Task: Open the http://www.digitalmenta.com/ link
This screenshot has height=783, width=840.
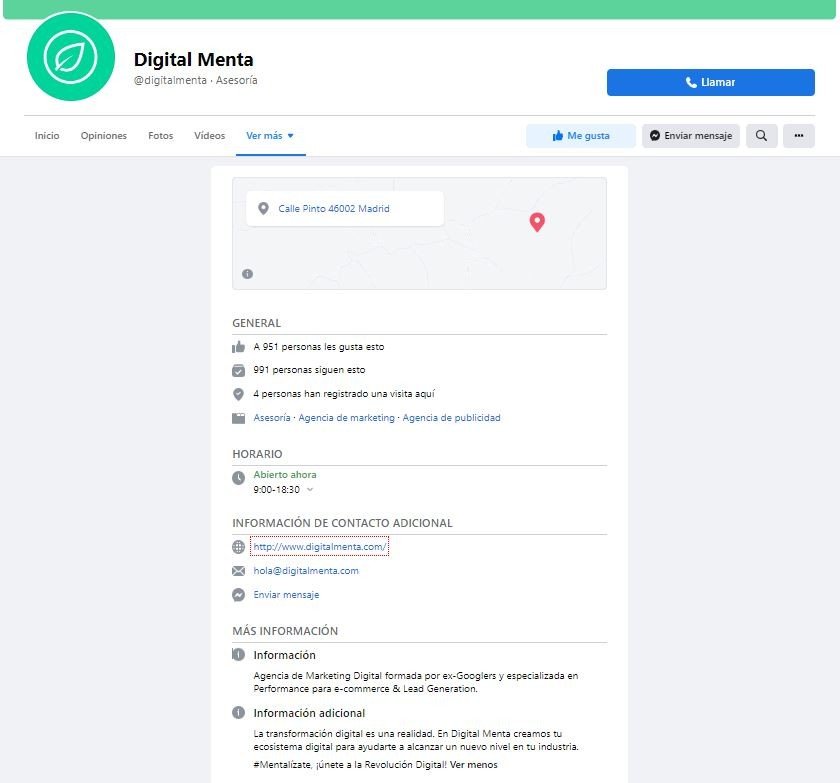Action: pyautogui.click(x=319, y=547)
